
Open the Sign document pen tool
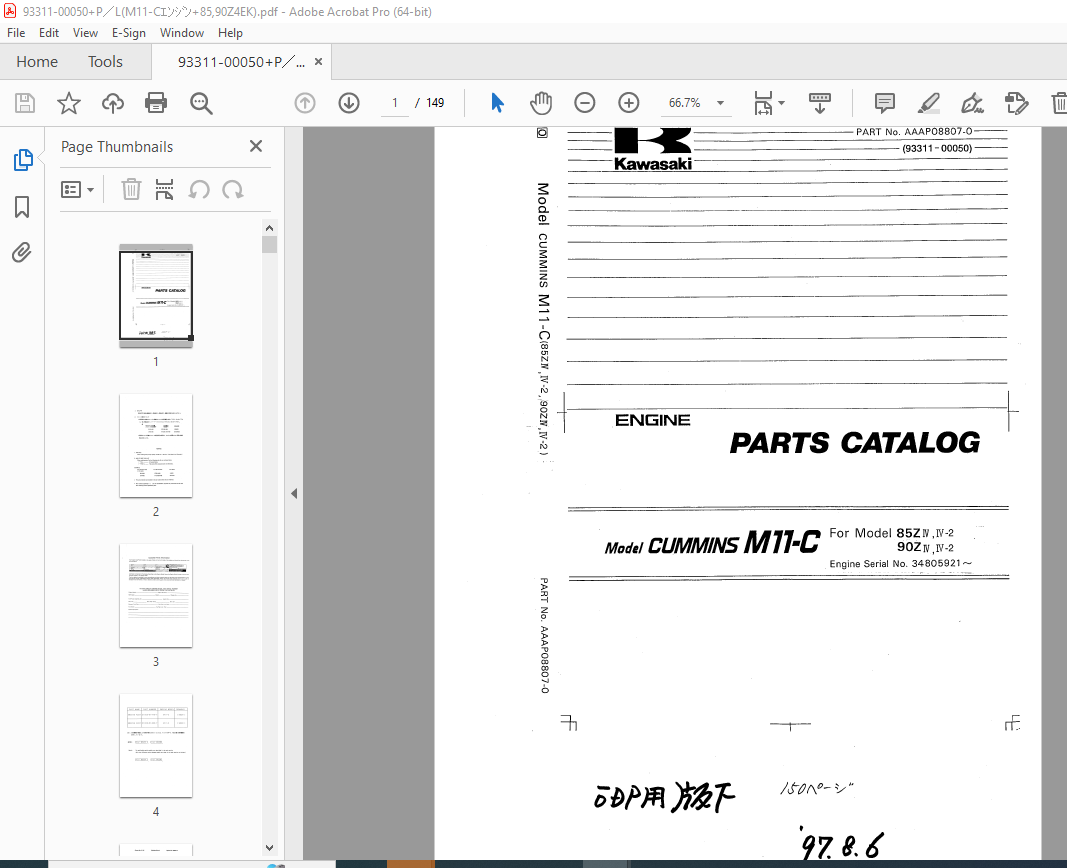pos(972,103)
